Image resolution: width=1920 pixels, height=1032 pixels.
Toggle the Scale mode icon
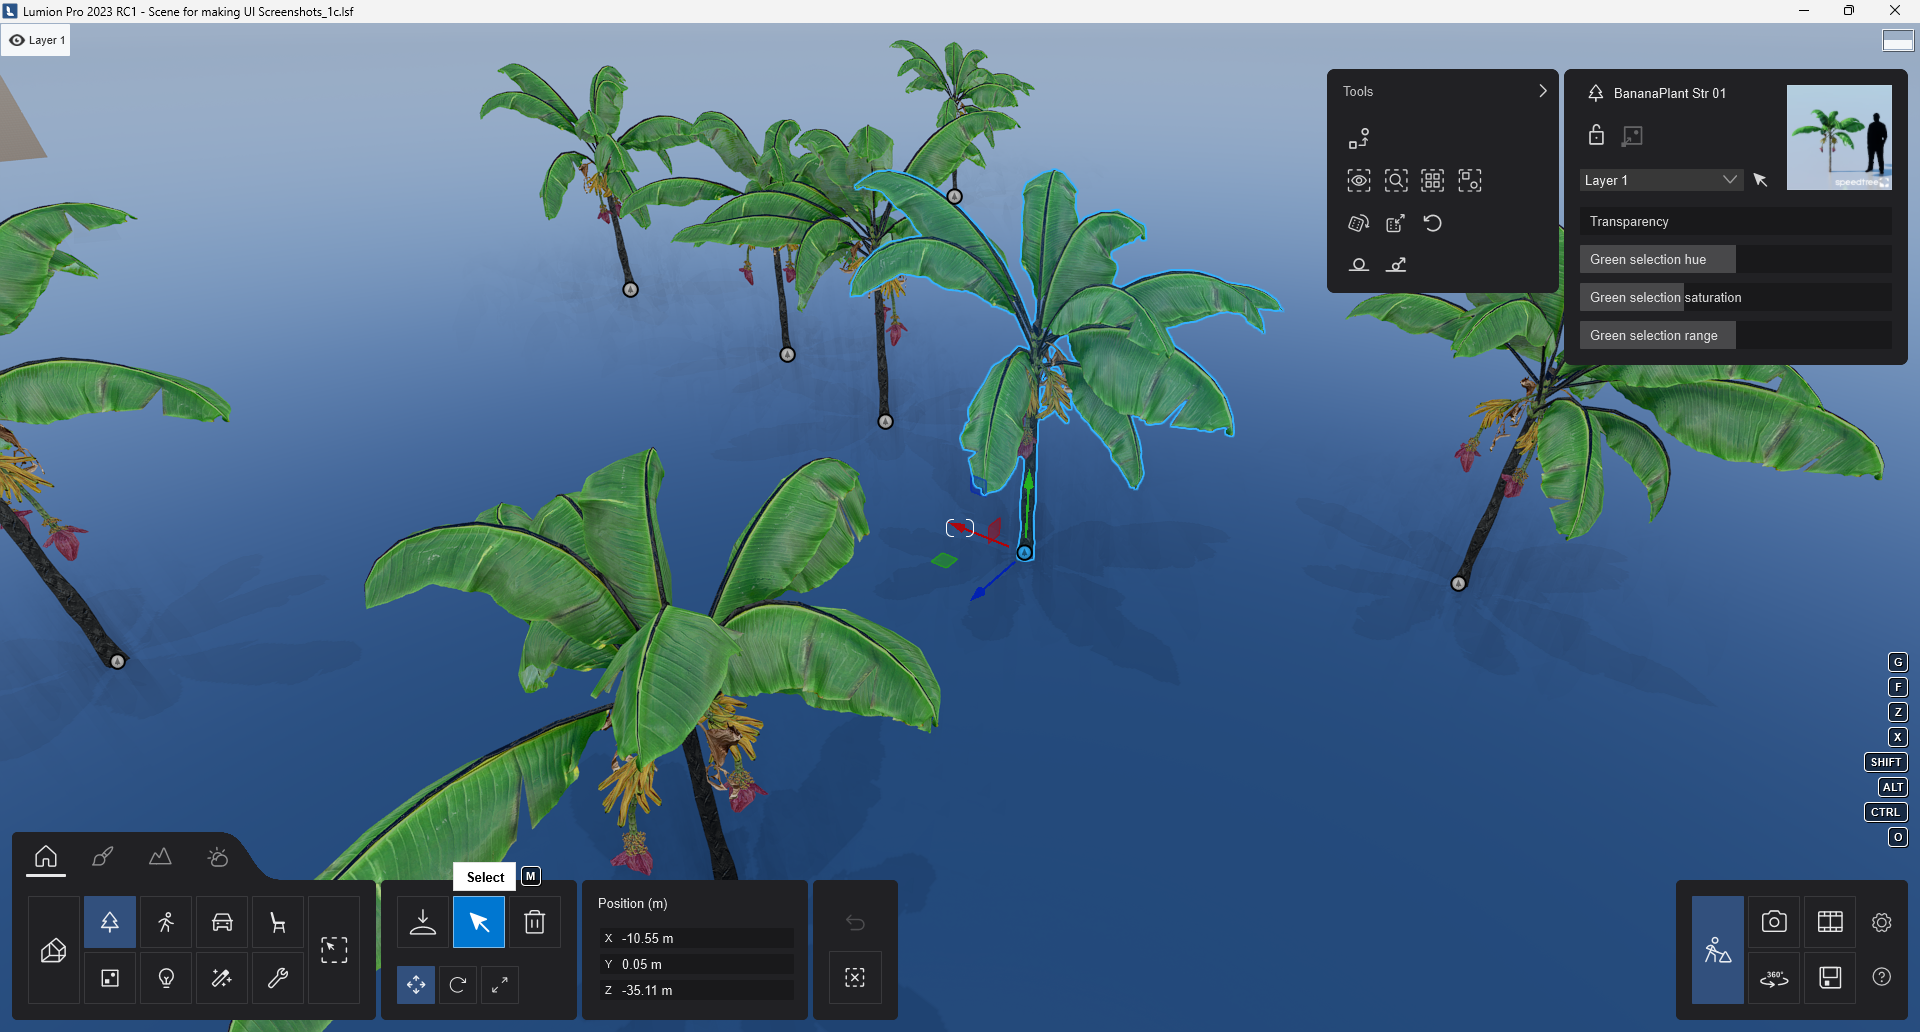click(x=500, y=985)
